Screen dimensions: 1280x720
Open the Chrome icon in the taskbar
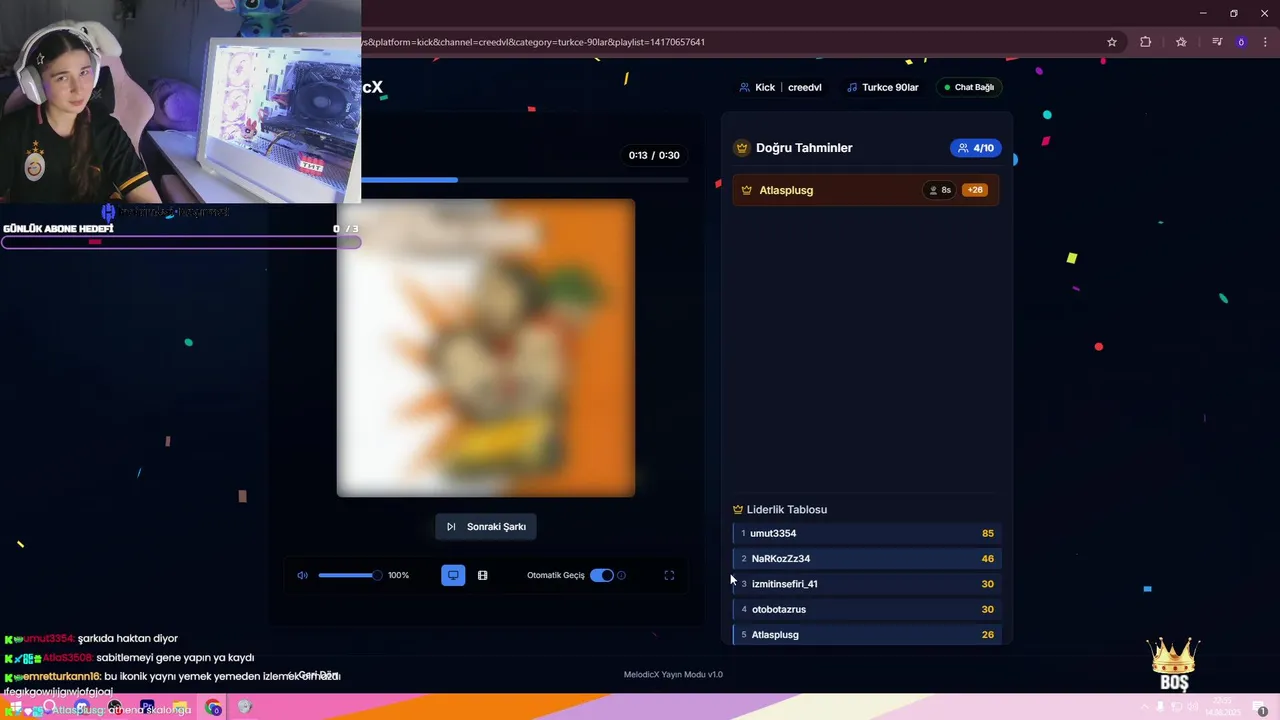(213, 708)
